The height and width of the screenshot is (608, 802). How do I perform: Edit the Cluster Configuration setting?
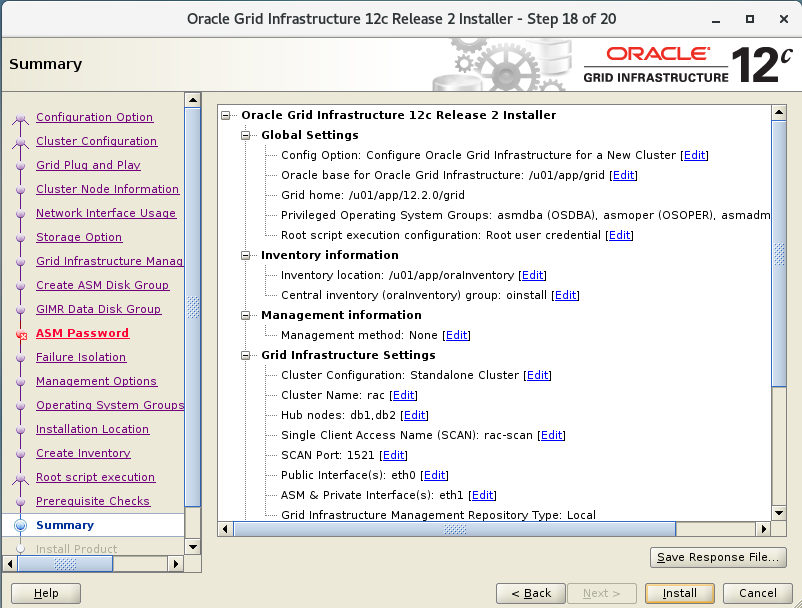(x=538, y=375)
